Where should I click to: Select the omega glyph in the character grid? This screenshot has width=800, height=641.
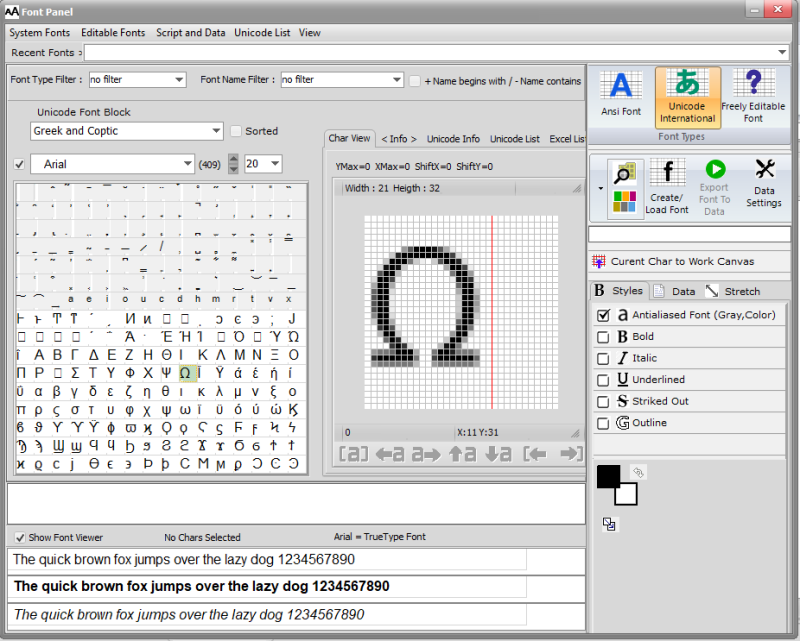coord(186,372)
